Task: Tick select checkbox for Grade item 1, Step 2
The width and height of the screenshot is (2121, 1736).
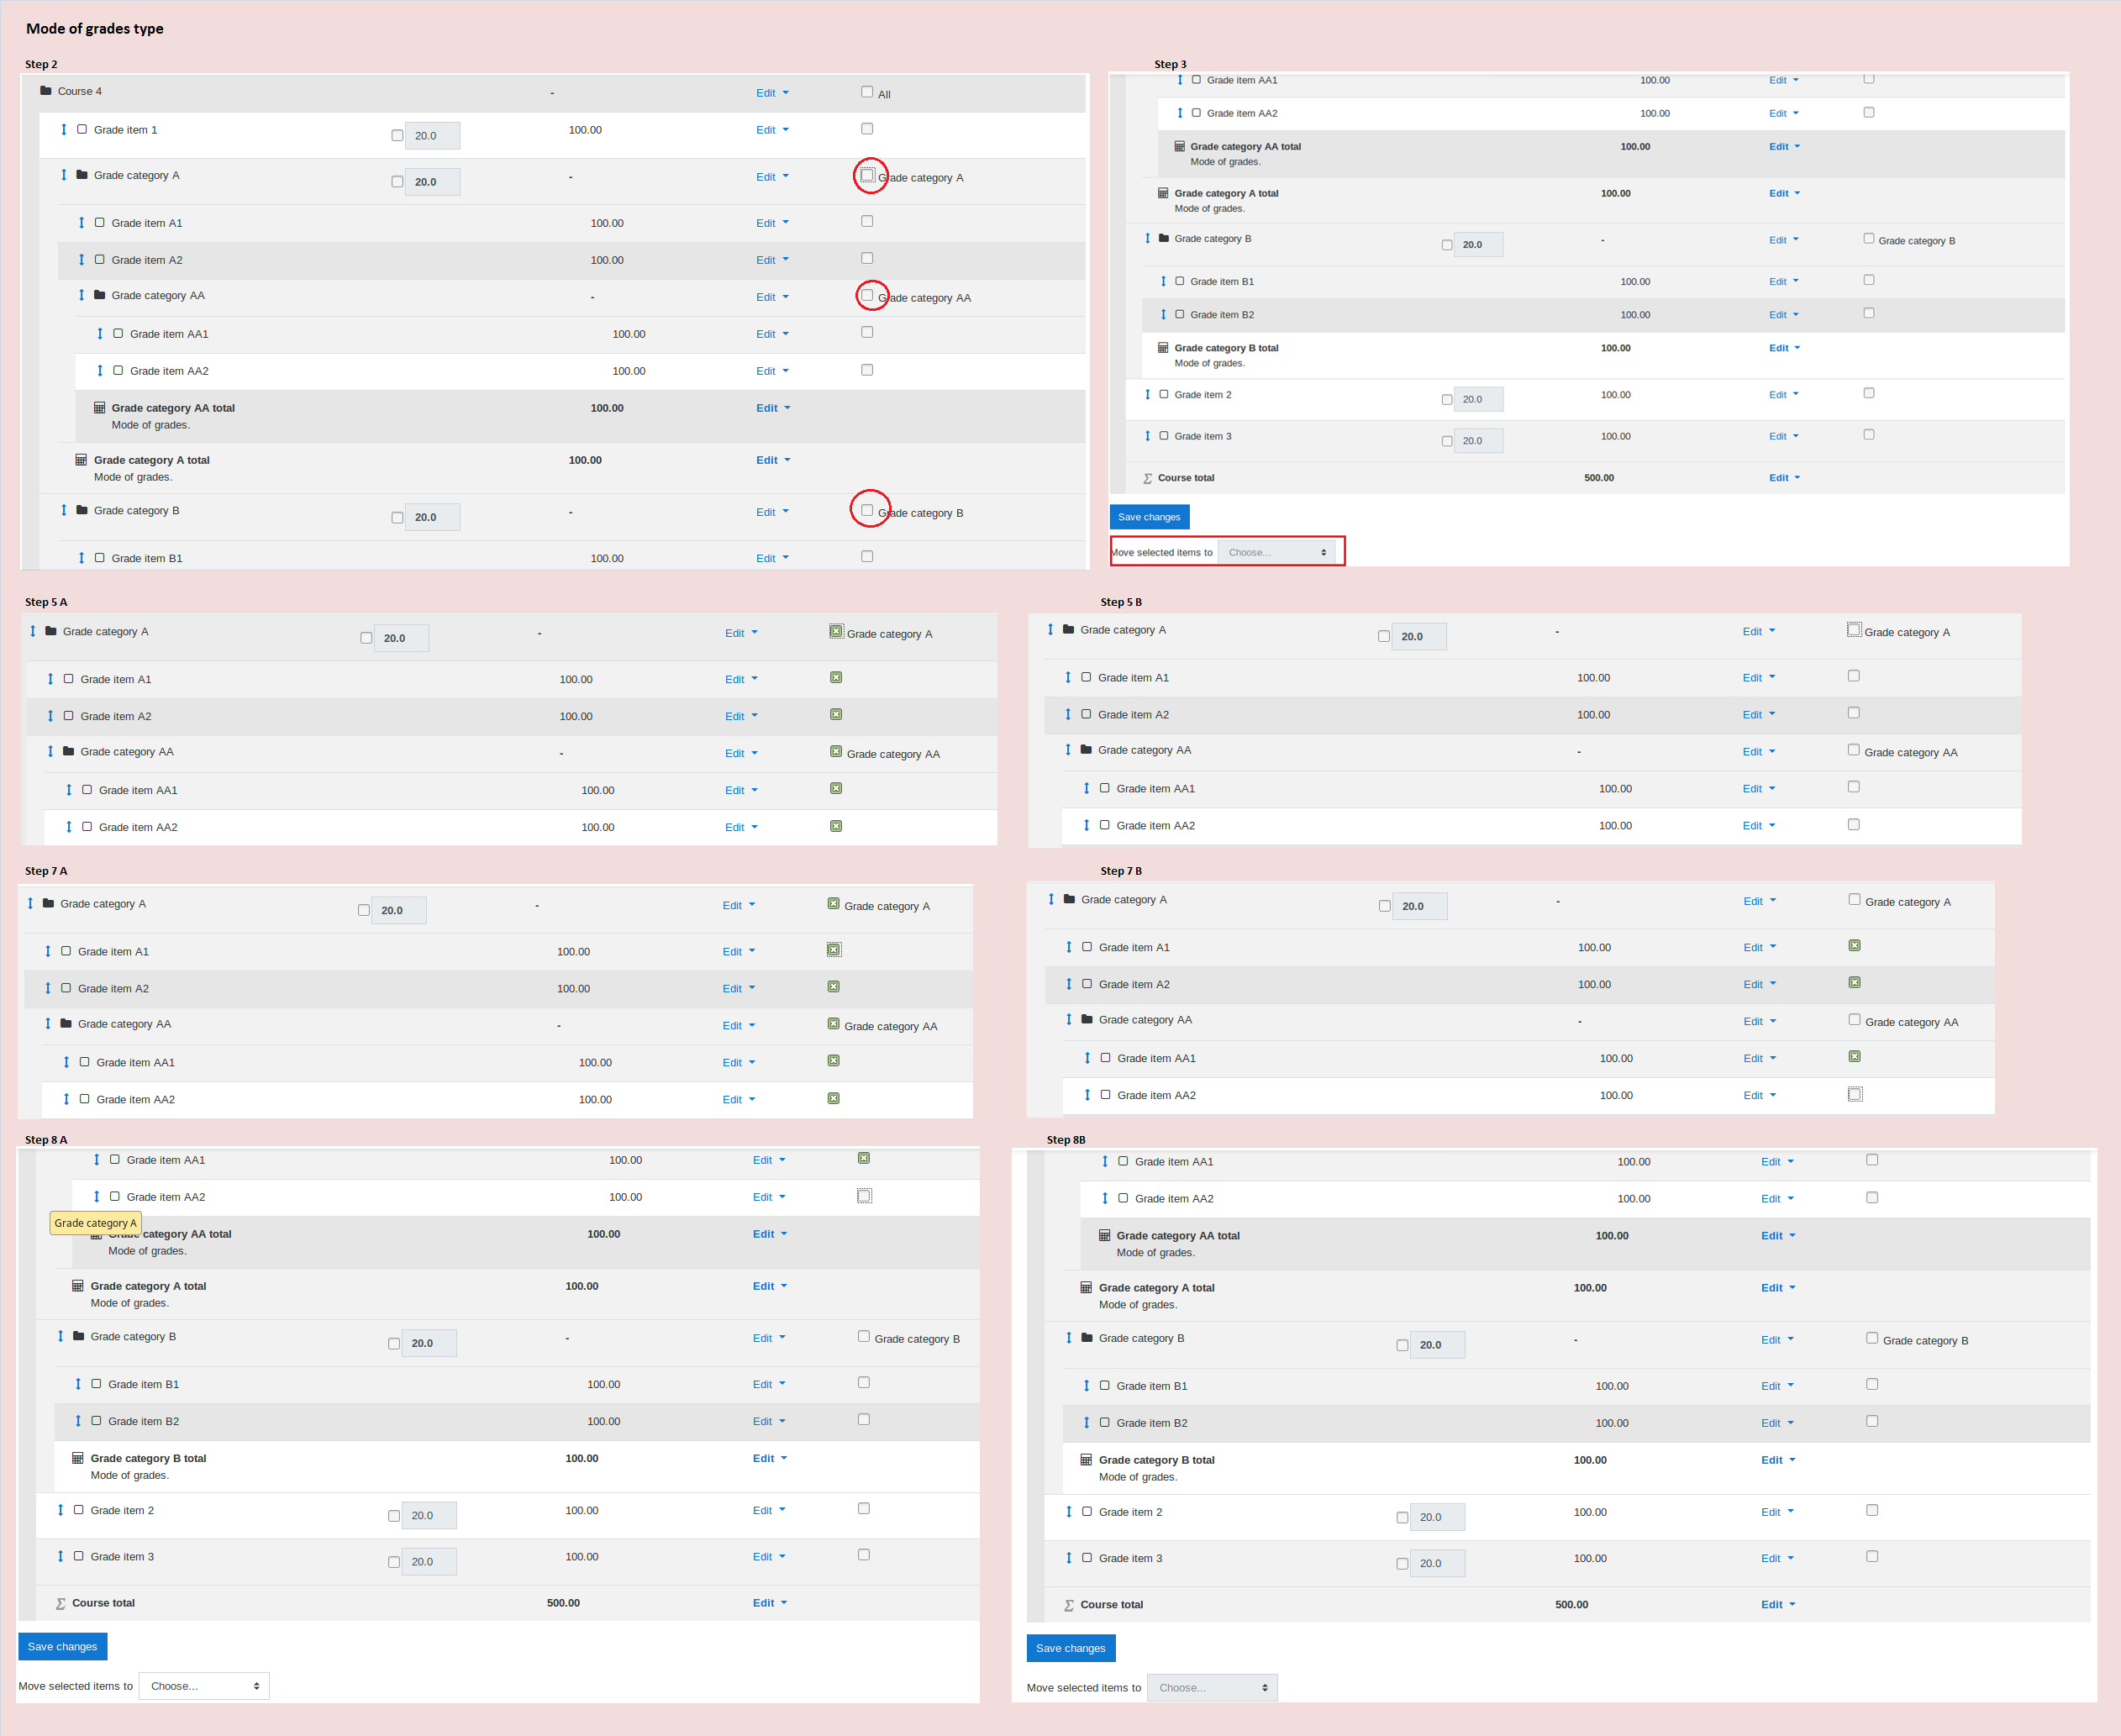Action: click(867, 129)
